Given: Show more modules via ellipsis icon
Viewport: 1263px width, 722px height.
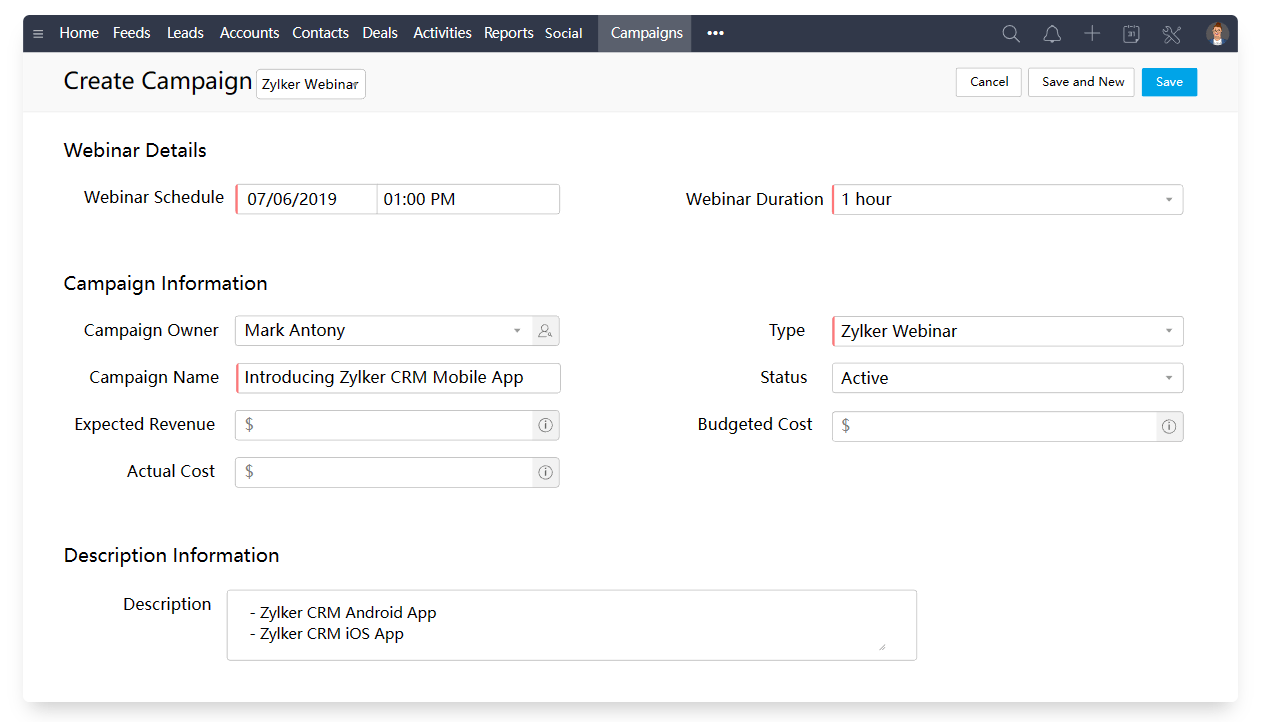Looking at the screenshot, I should (715, 33).
